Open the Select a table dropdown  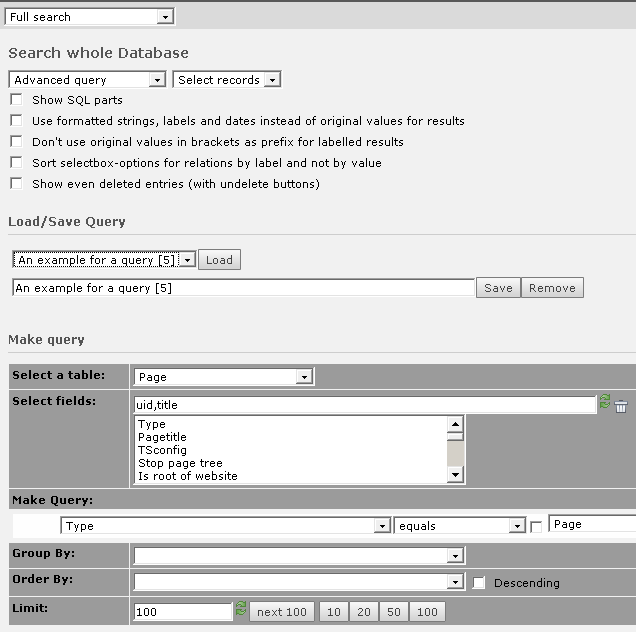point(223,377)
